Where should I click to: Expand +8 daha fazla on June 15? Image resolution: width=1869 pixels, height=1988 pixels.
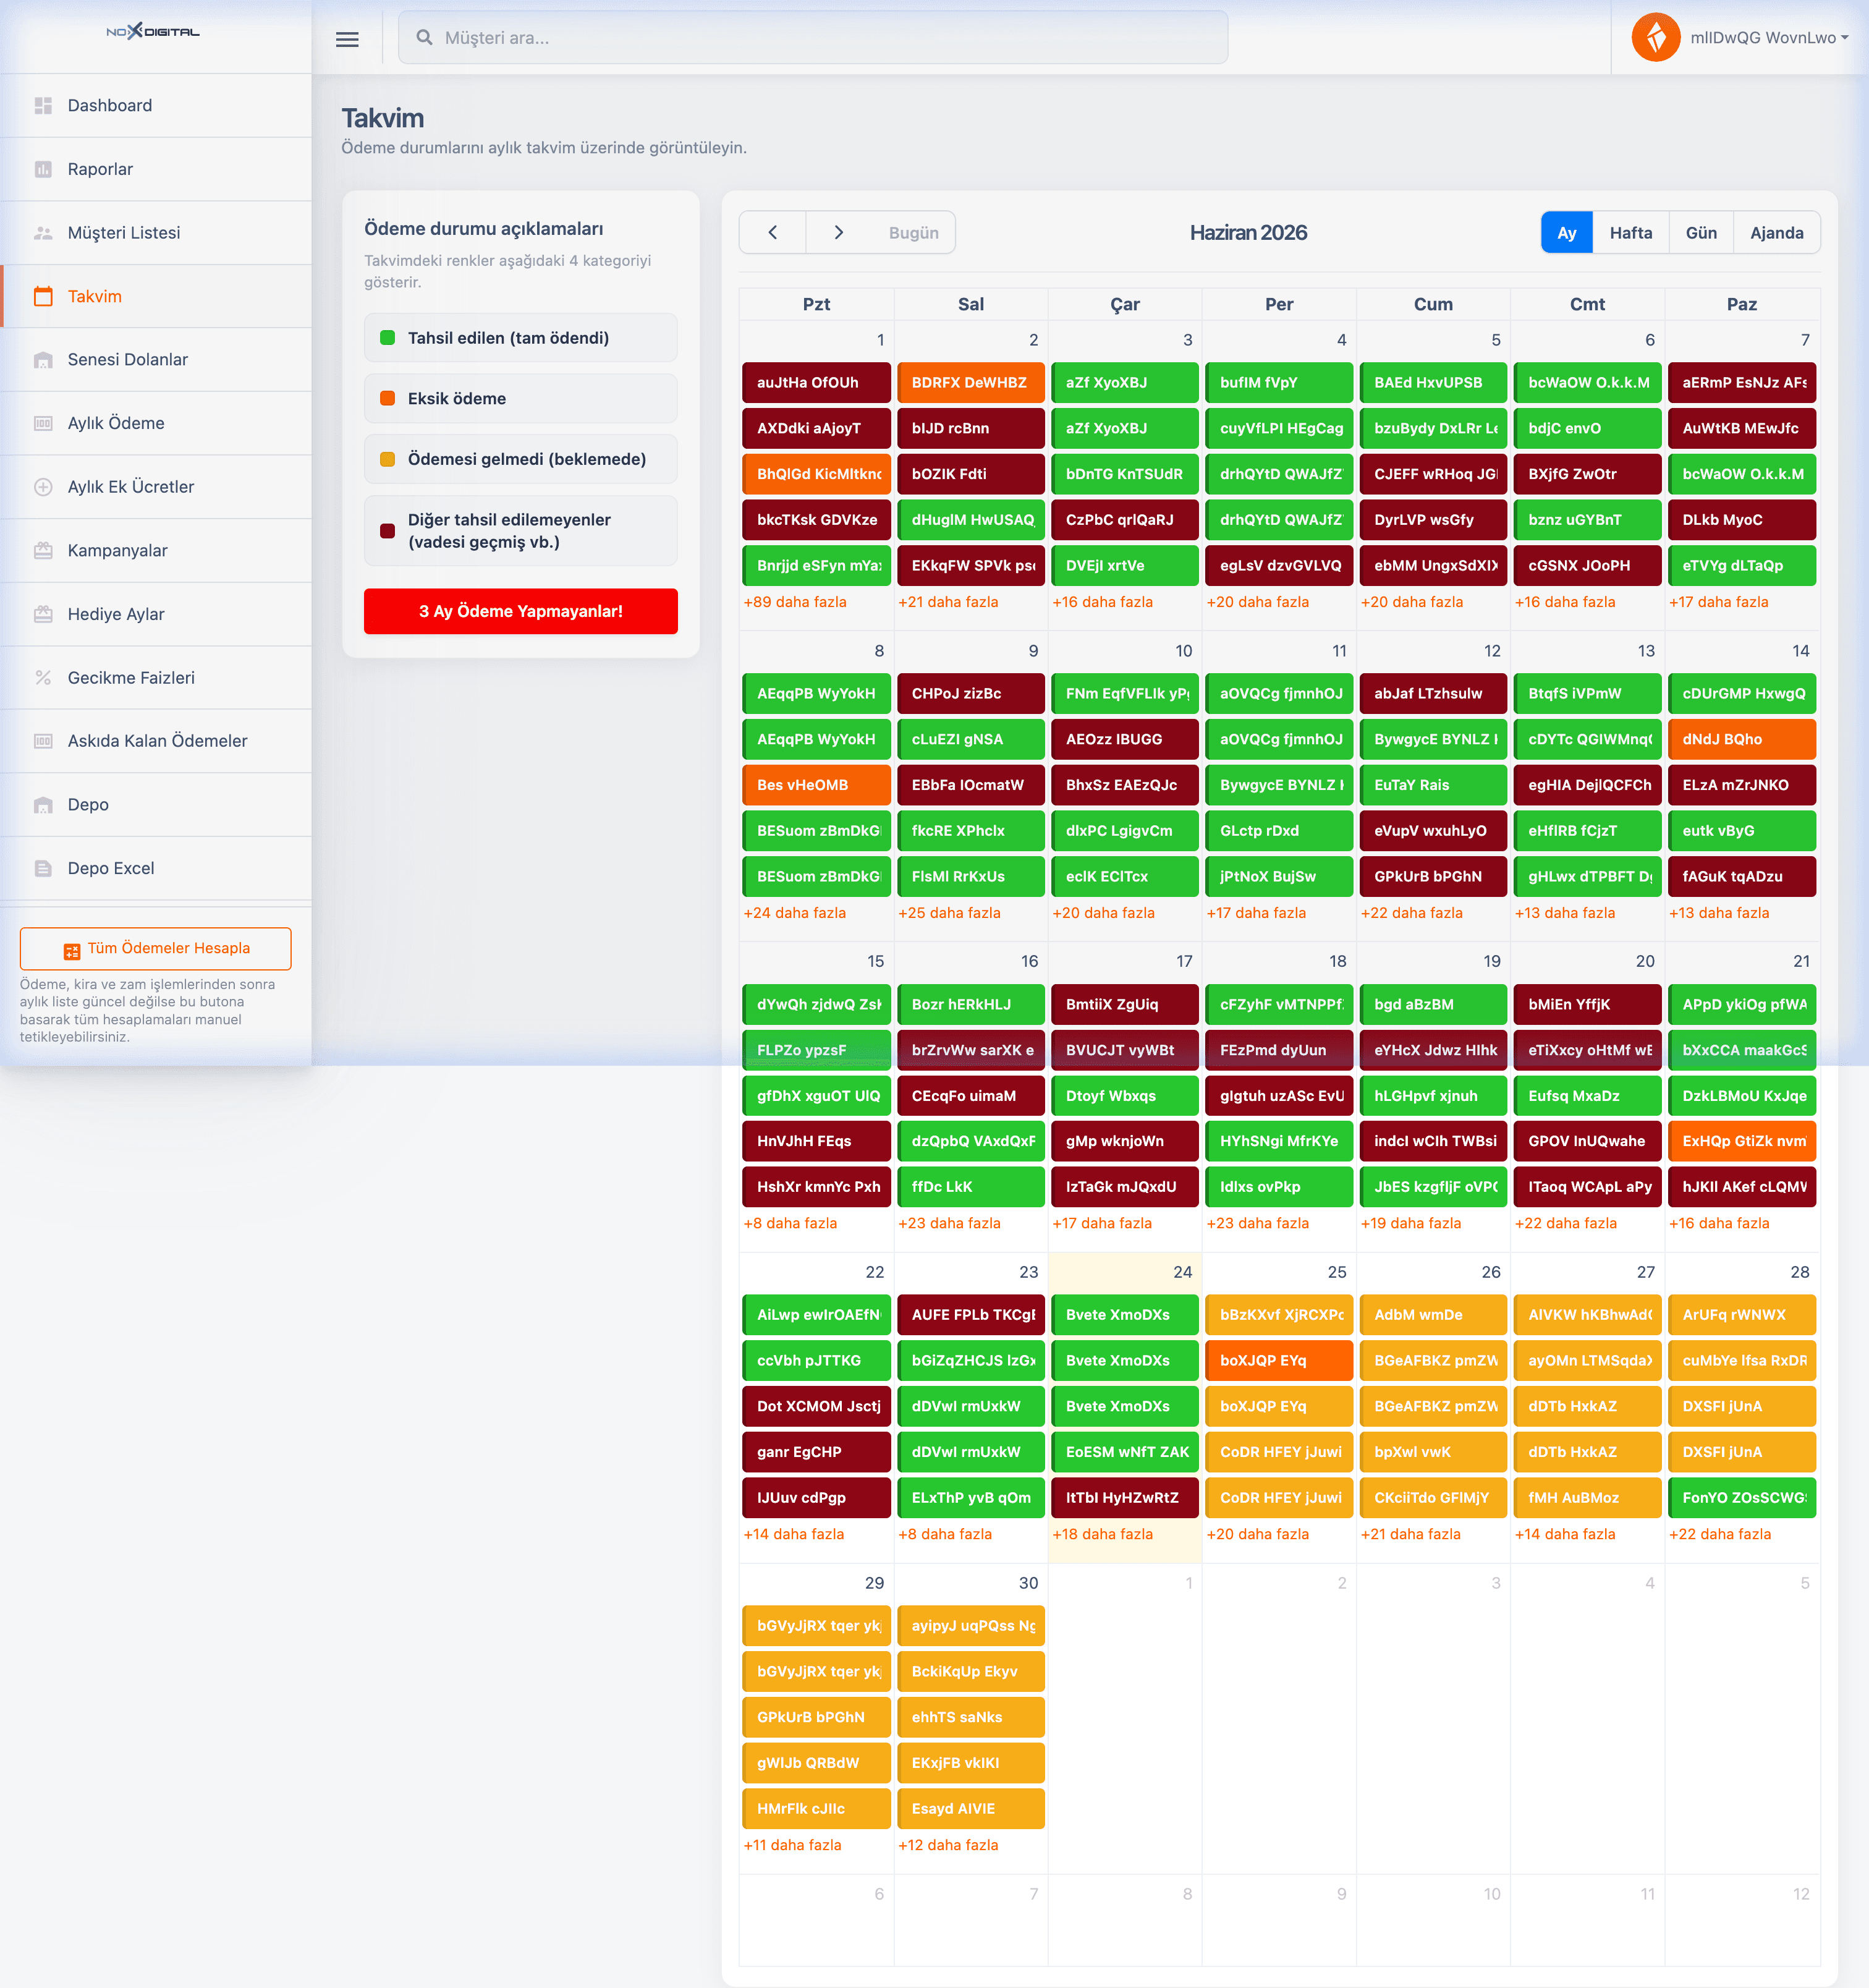pyautogui.click(x=790, y=1223)
